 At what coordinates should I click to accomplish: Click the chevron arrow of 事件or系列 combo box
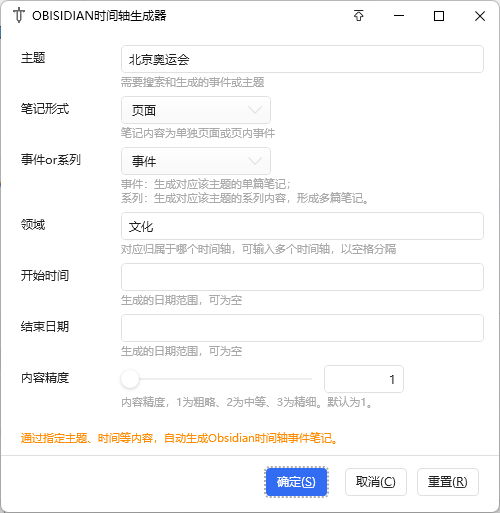tap(255, 161)
